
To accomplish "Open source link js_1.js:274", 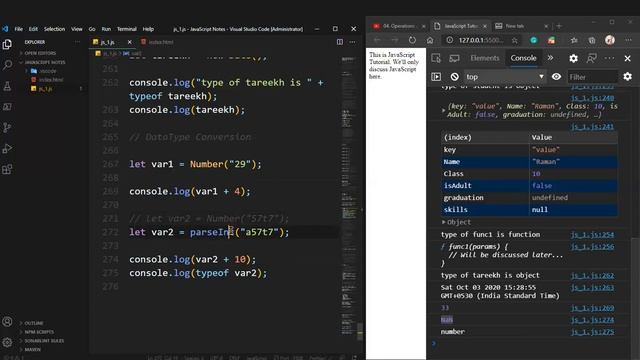I will 592,320.
